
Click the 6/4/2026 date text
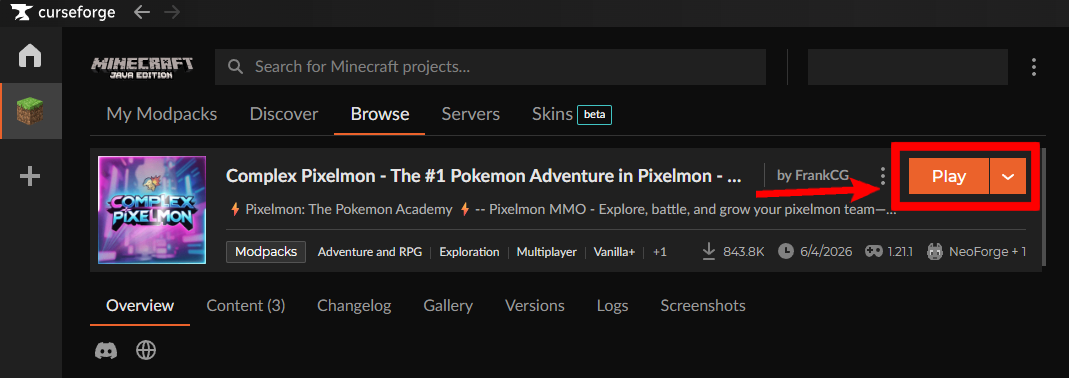pos(826,252)
